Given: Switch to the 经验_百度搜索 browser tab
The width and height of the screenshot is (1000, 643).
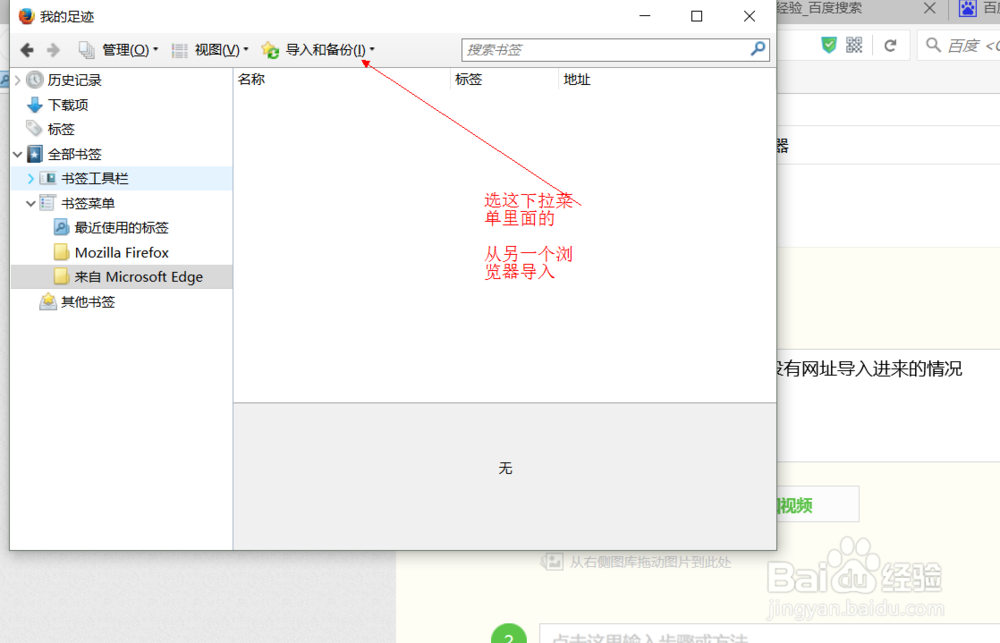Looking at the screenshot, I should click(x=846, y=10).
